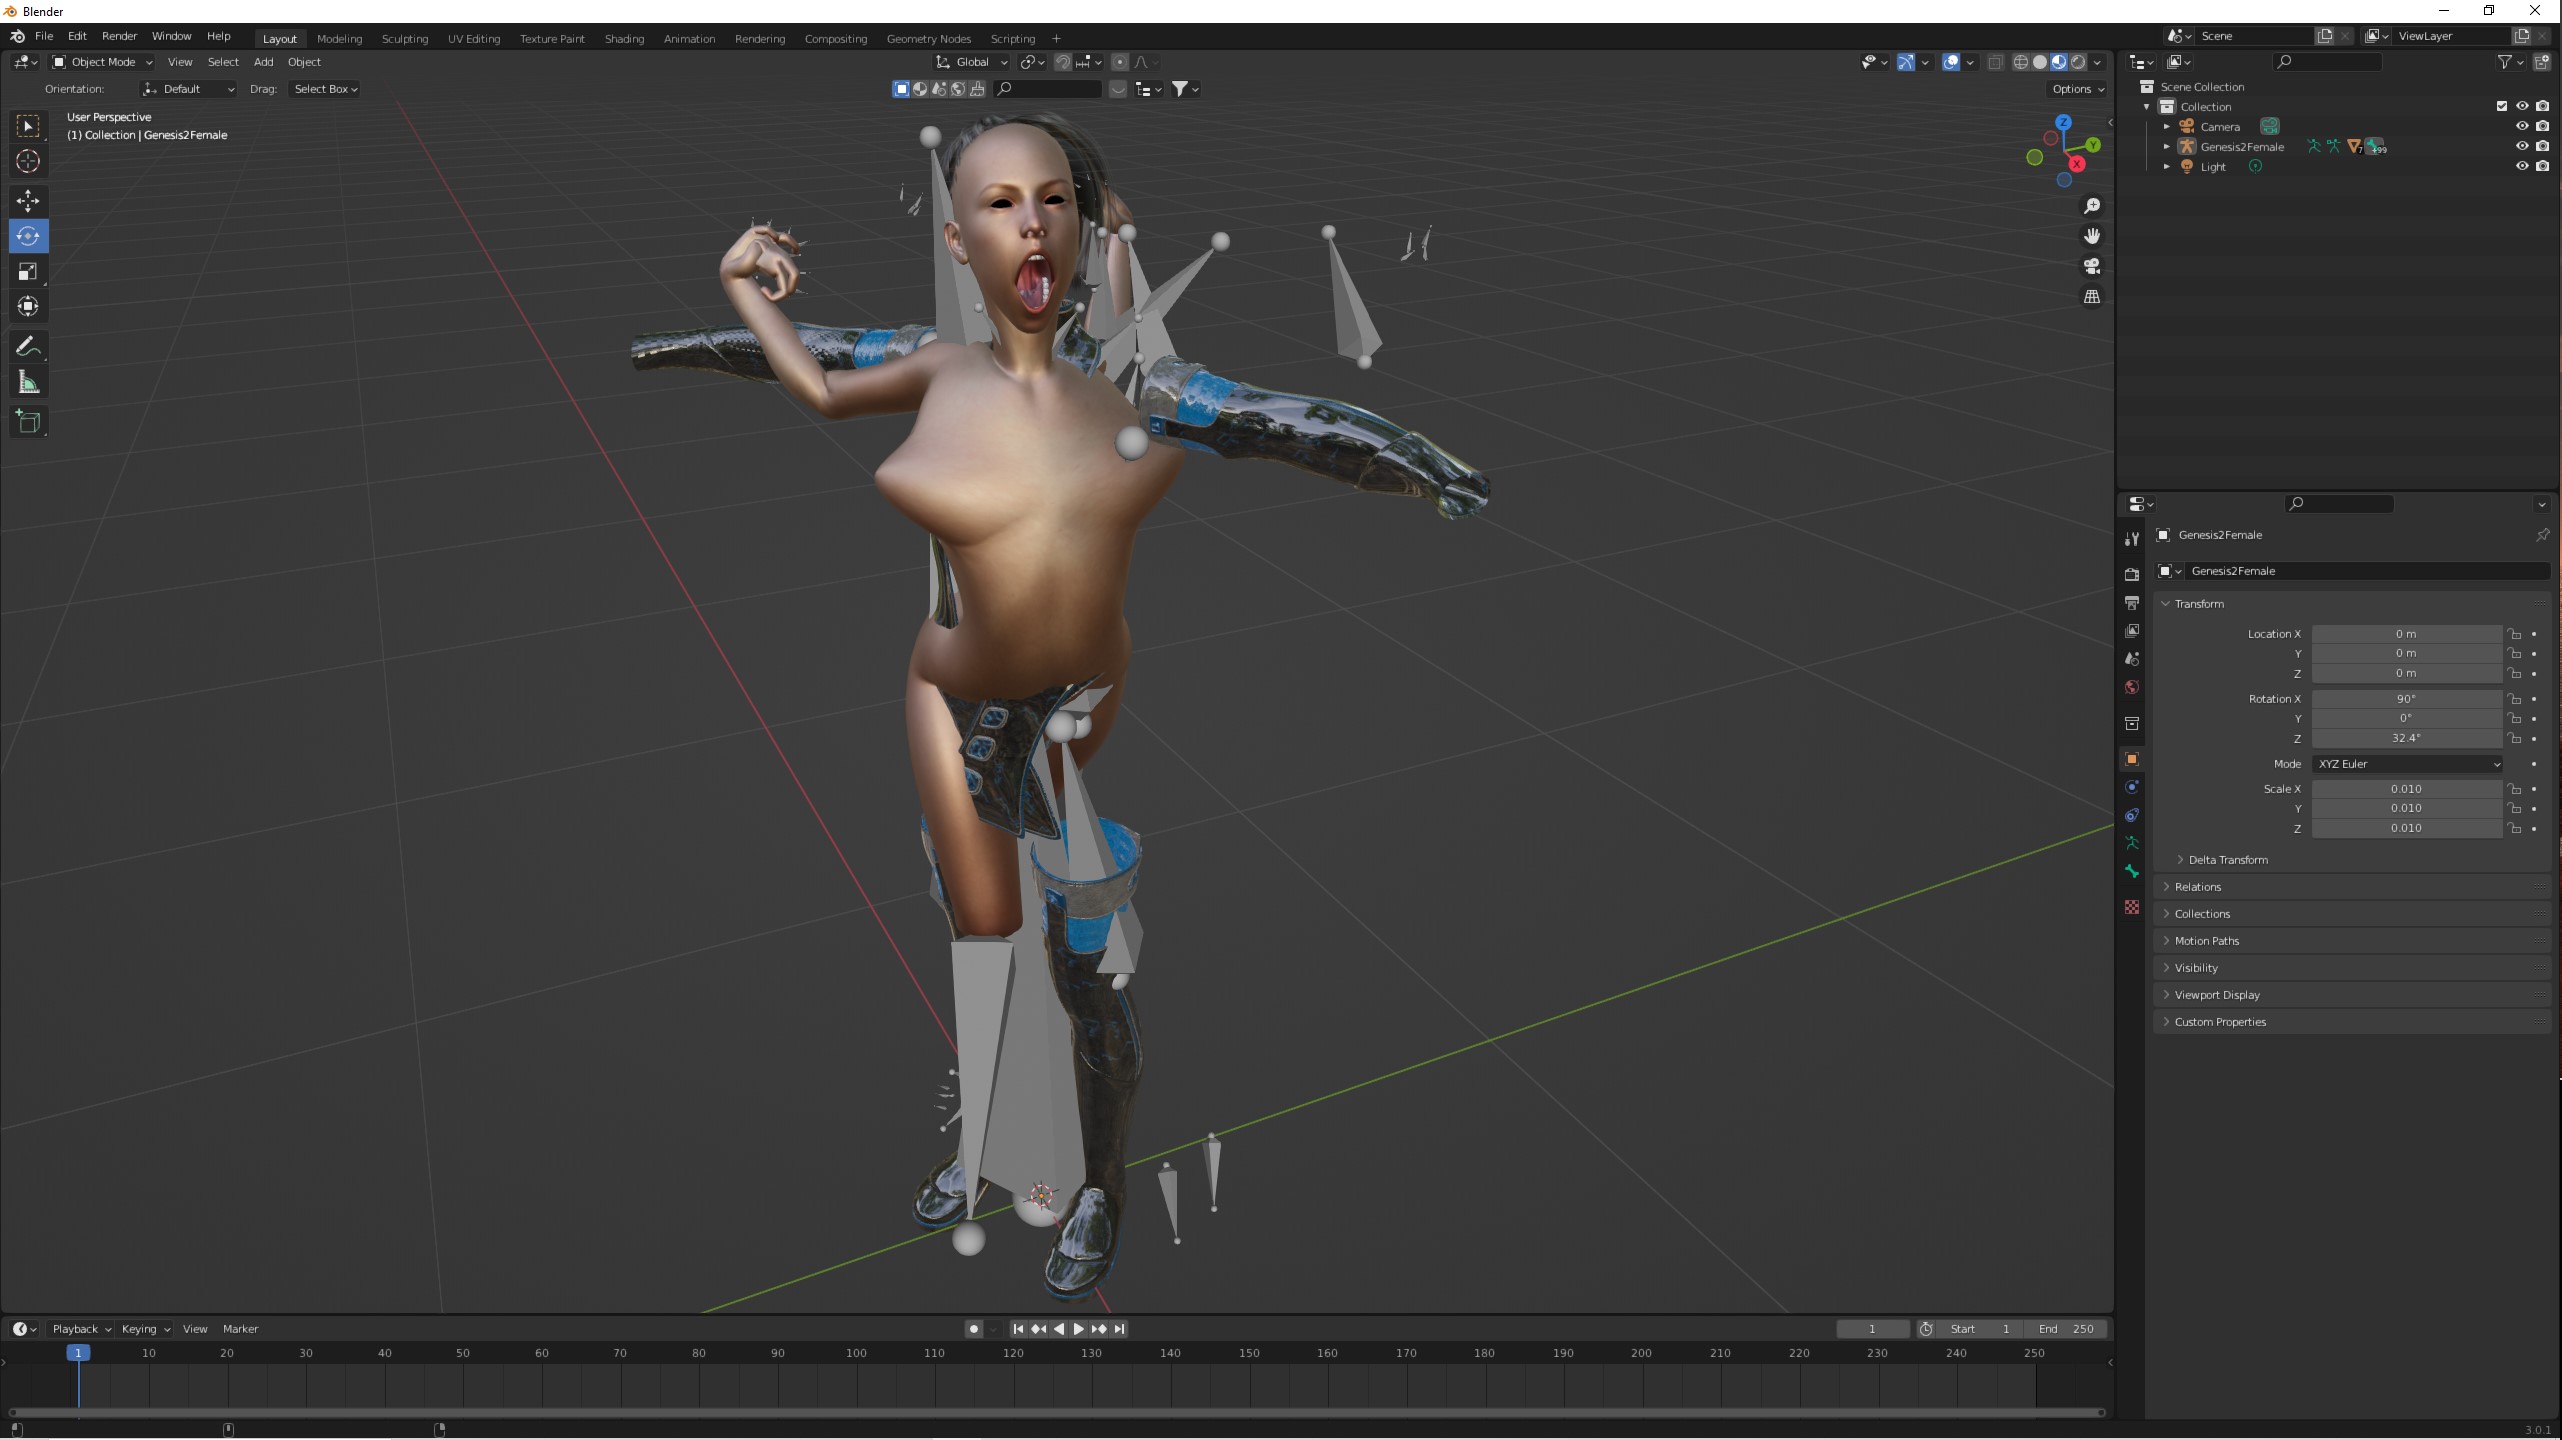Select the Move tool in the toolbar
2562x1440 pixels.
point(28,200)
